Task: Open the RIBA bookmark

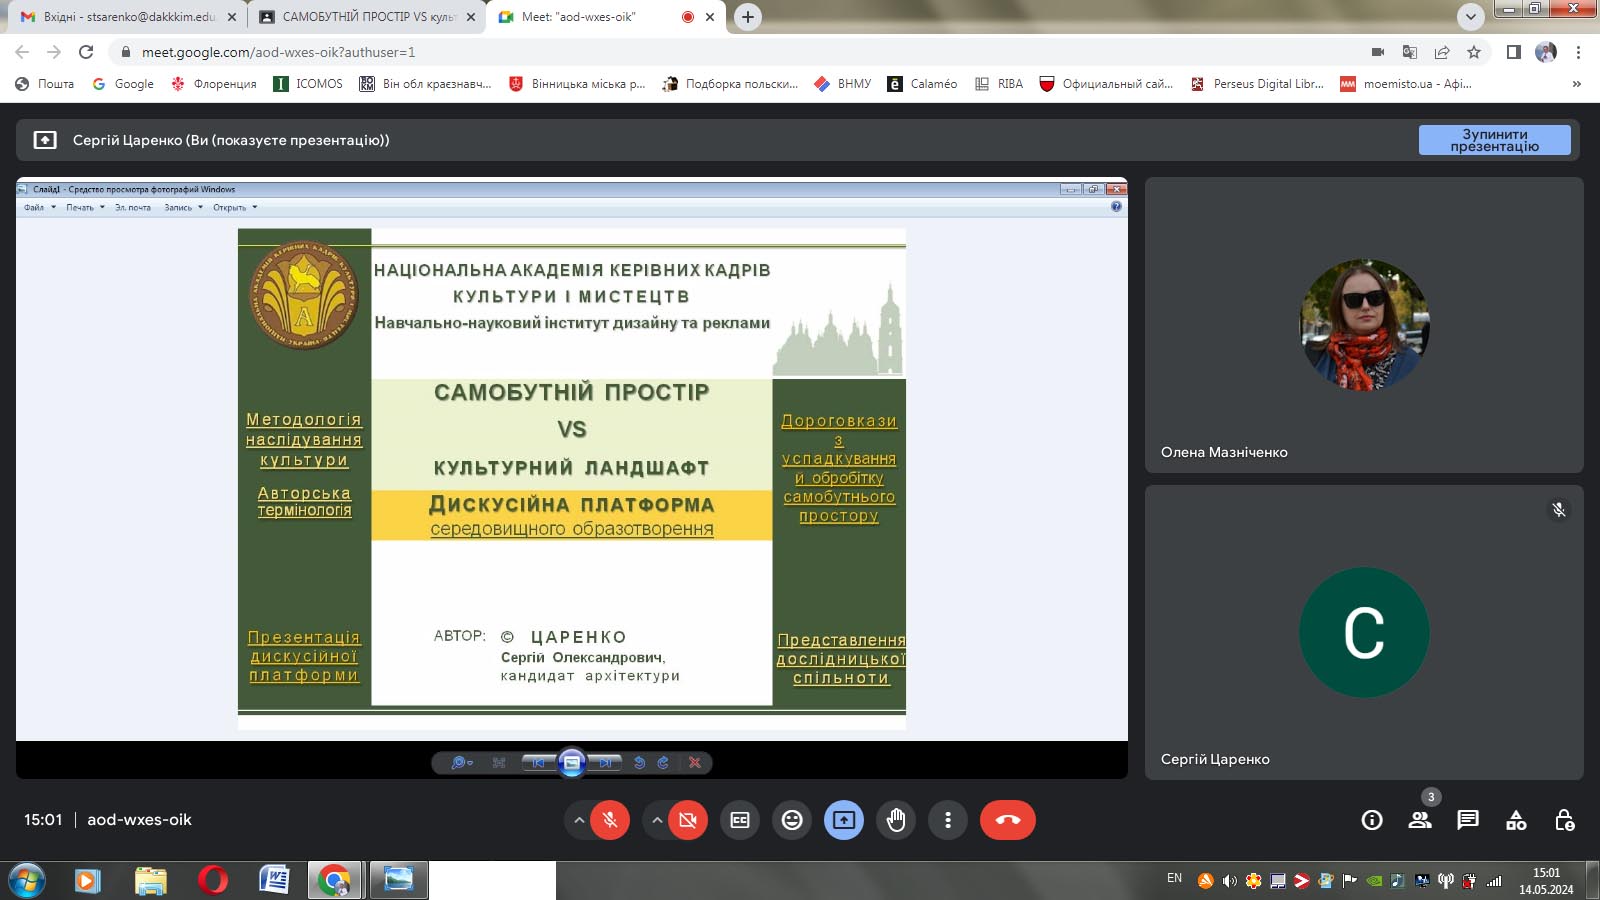Action: (x=999, y=84)
